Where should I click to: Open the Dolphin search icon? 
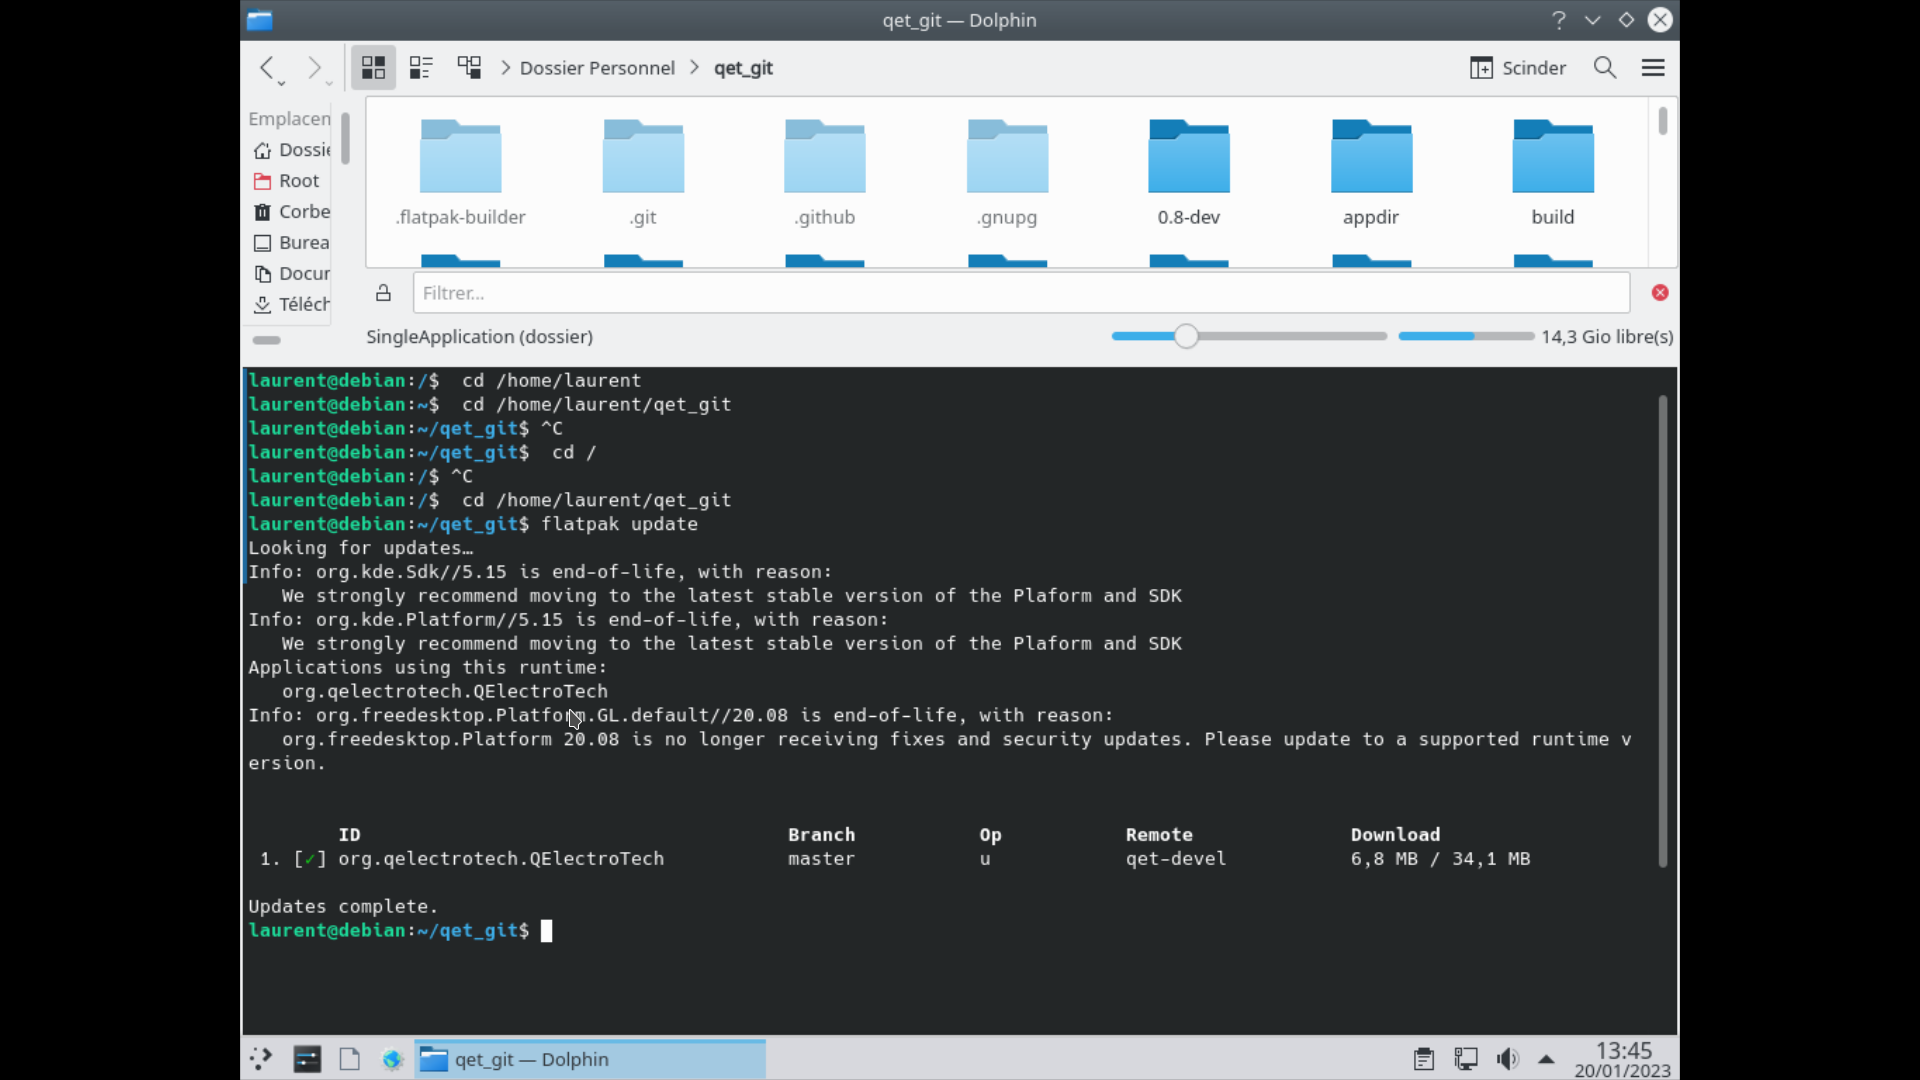1605,67
